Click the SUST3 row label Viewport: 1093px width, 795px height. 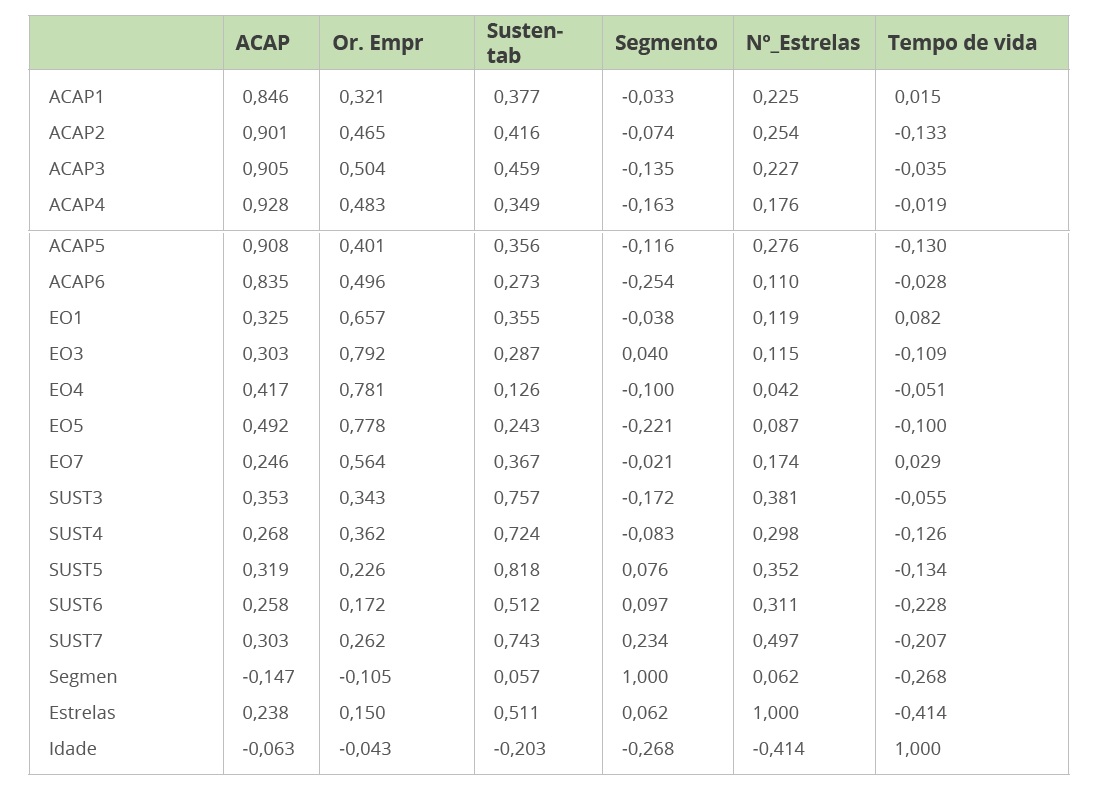pos(75,498)
